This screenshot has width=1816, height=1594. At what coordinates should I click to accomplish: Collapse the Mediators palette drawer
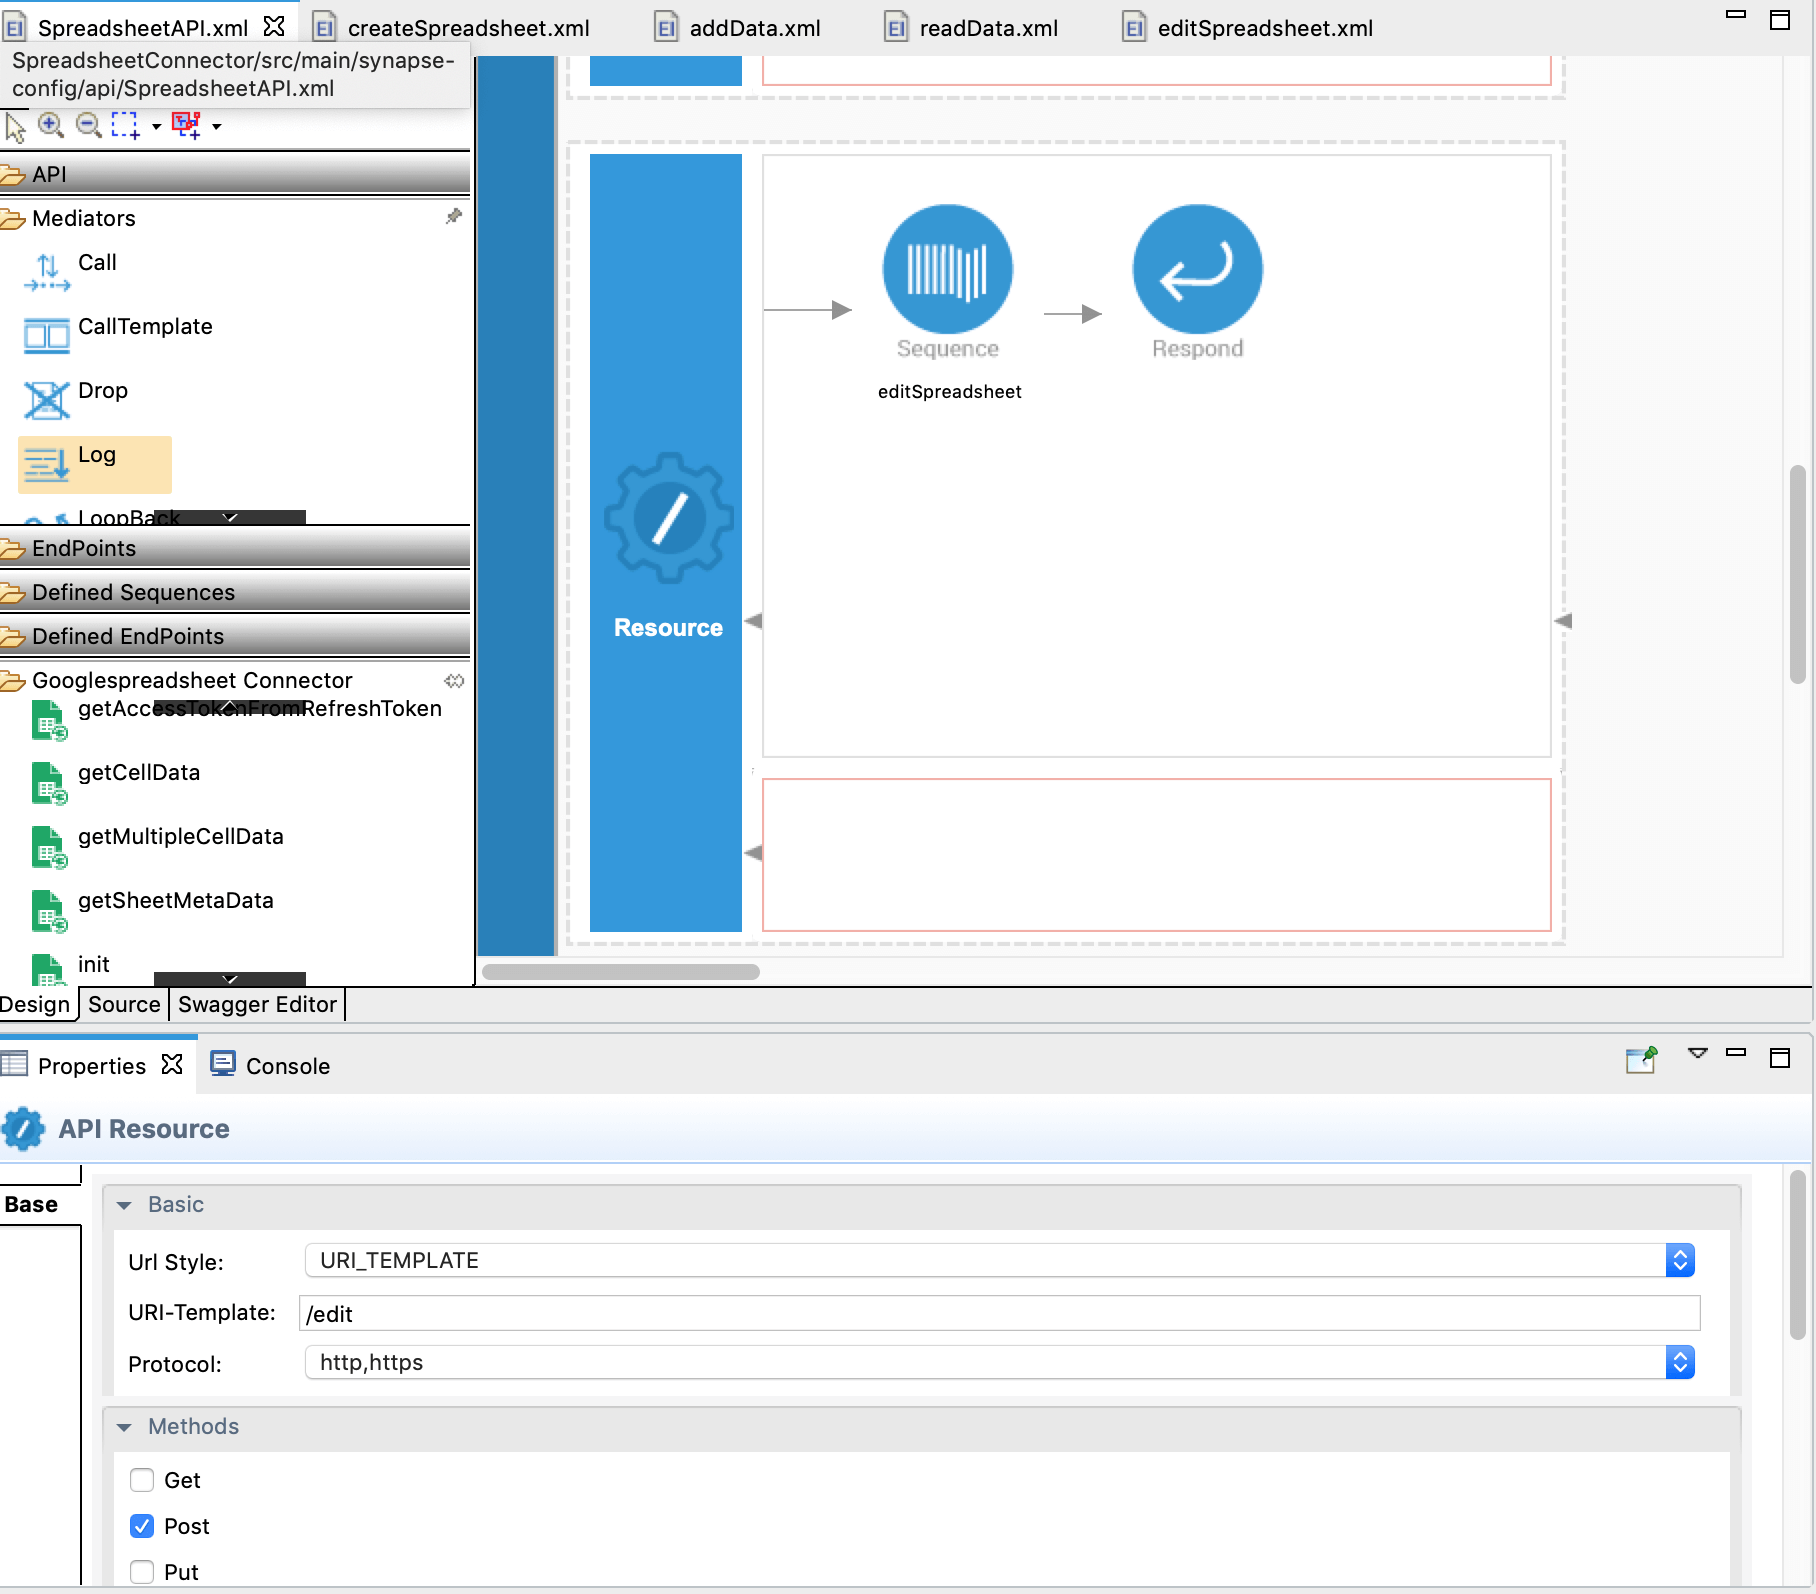pyautogui.click(x=235, y=218)
